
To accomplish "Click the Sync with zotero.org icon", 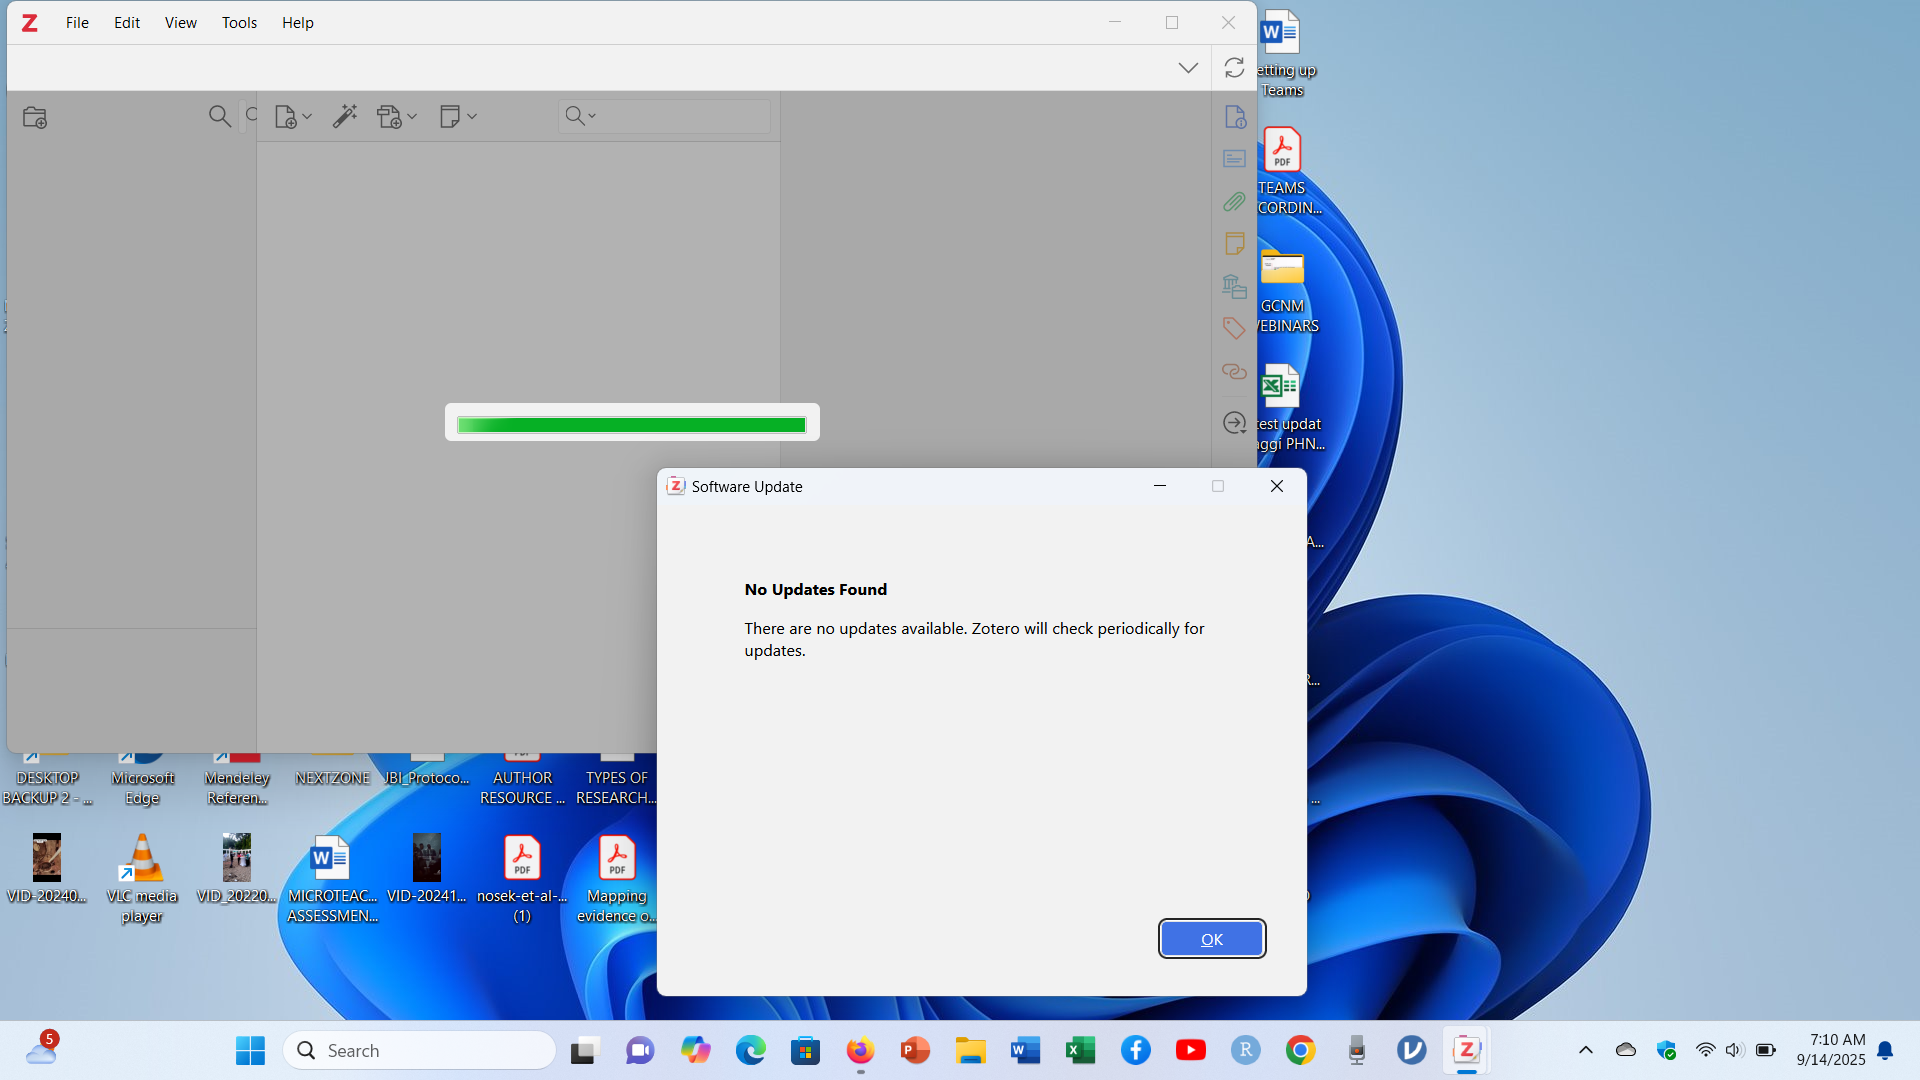I will 1234,67.
